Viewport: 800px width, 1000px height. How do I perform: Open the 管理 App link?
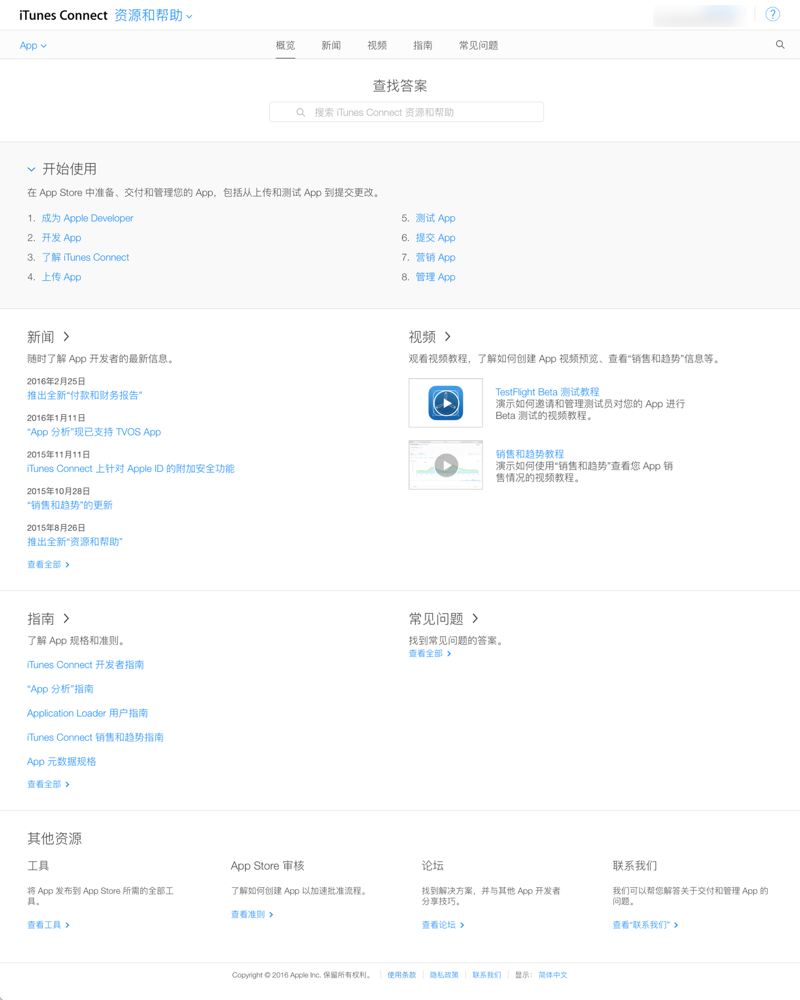436,277
